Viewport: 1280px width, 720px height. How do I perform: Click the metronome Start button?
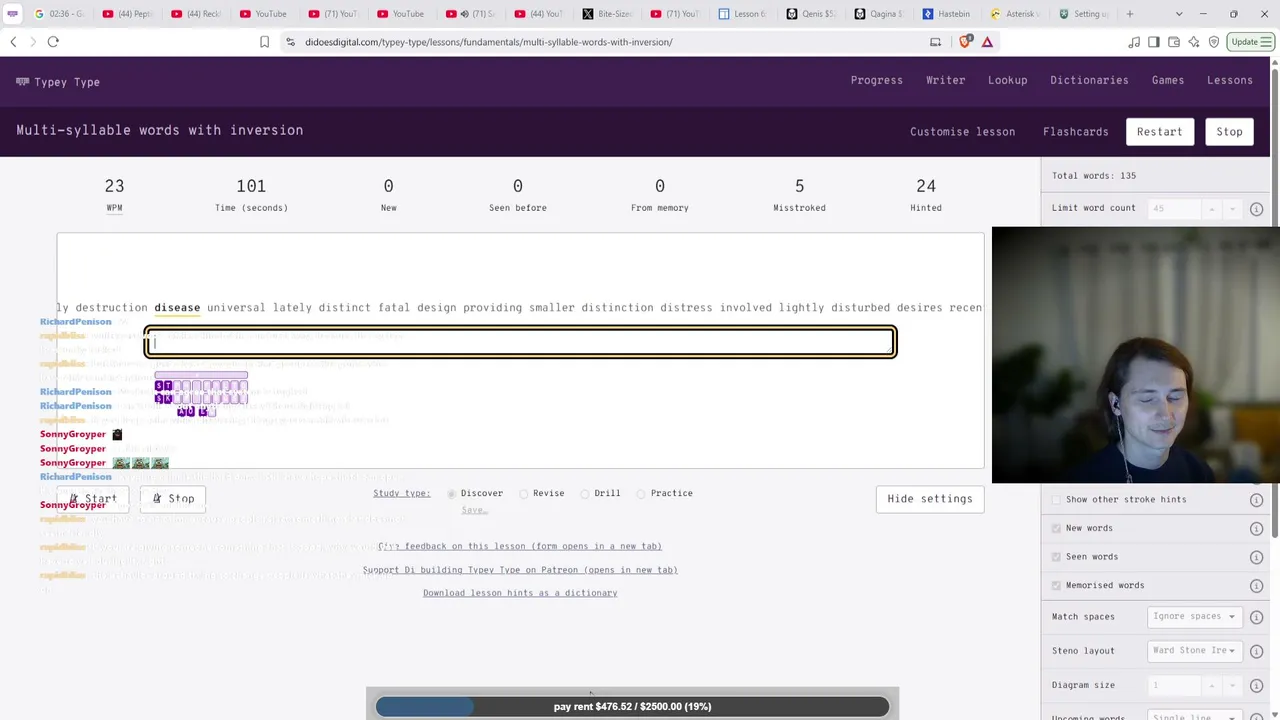(x=93, y=499)
